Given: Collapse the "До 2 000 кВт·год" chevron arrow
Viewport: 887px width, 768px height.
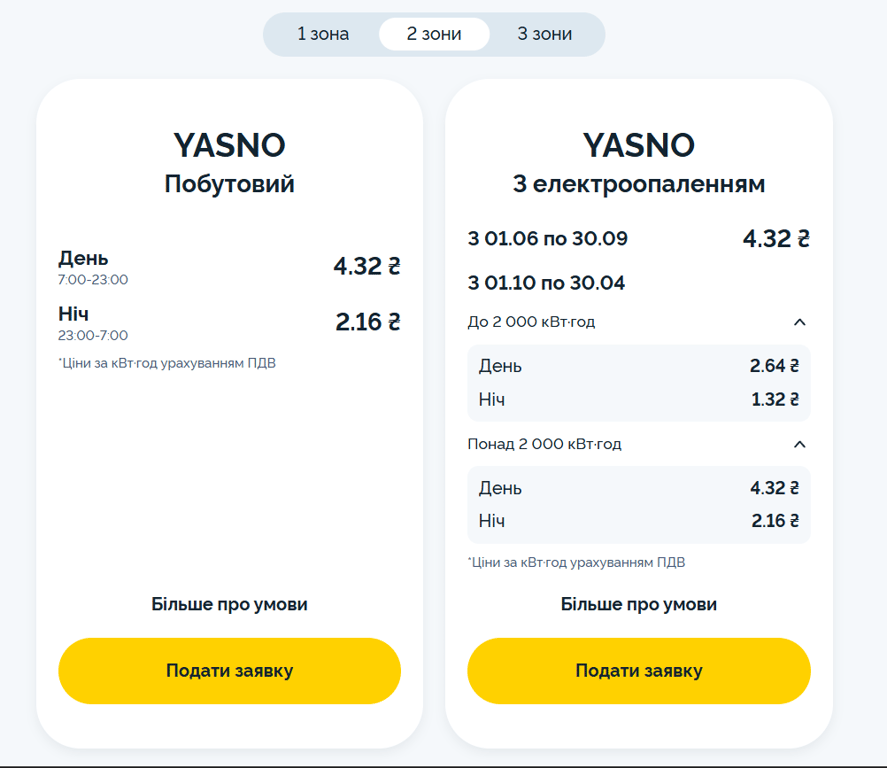Looking at the screenshot, I should pyautogui.click(x=799, y=322).
